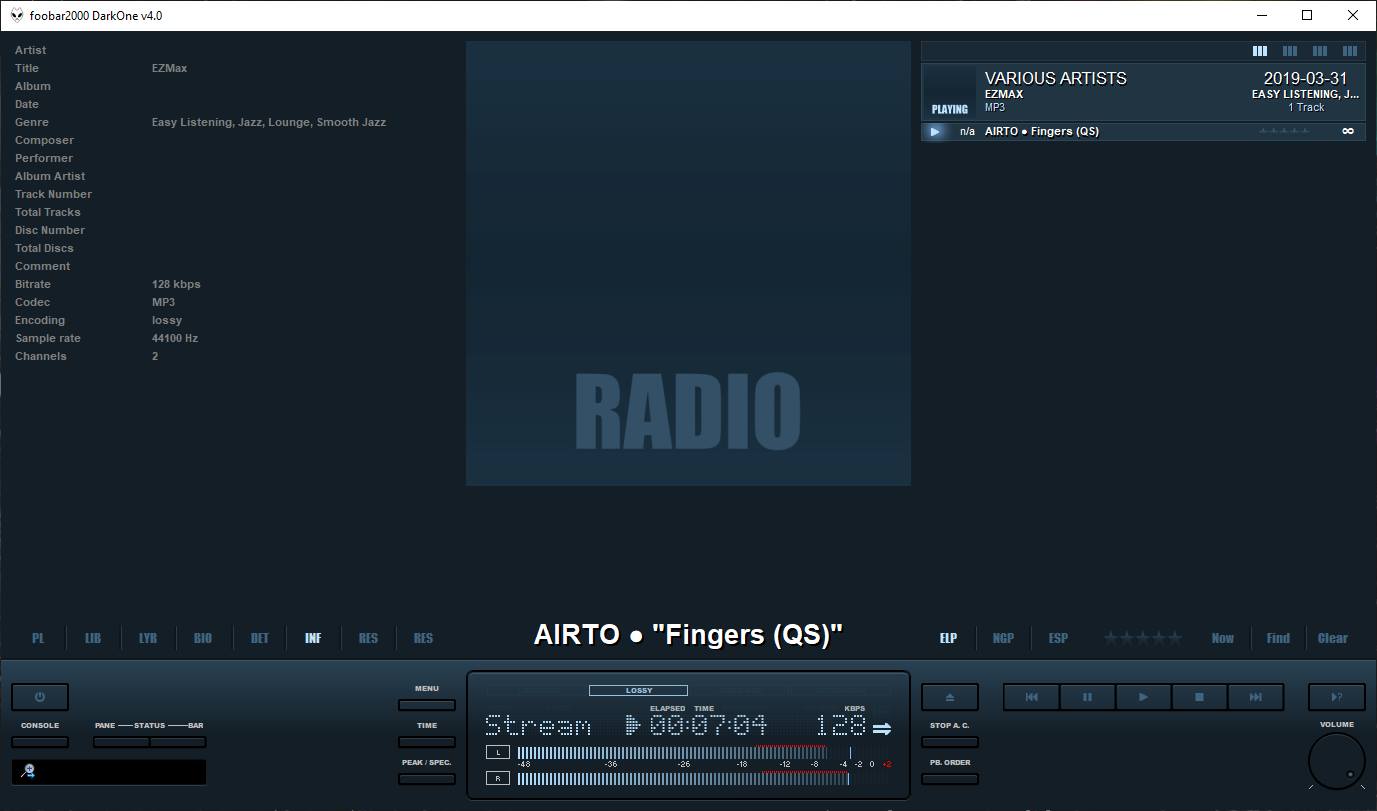Select the ELP playlist tab
1377x811 pixels.
click(948, 638)
